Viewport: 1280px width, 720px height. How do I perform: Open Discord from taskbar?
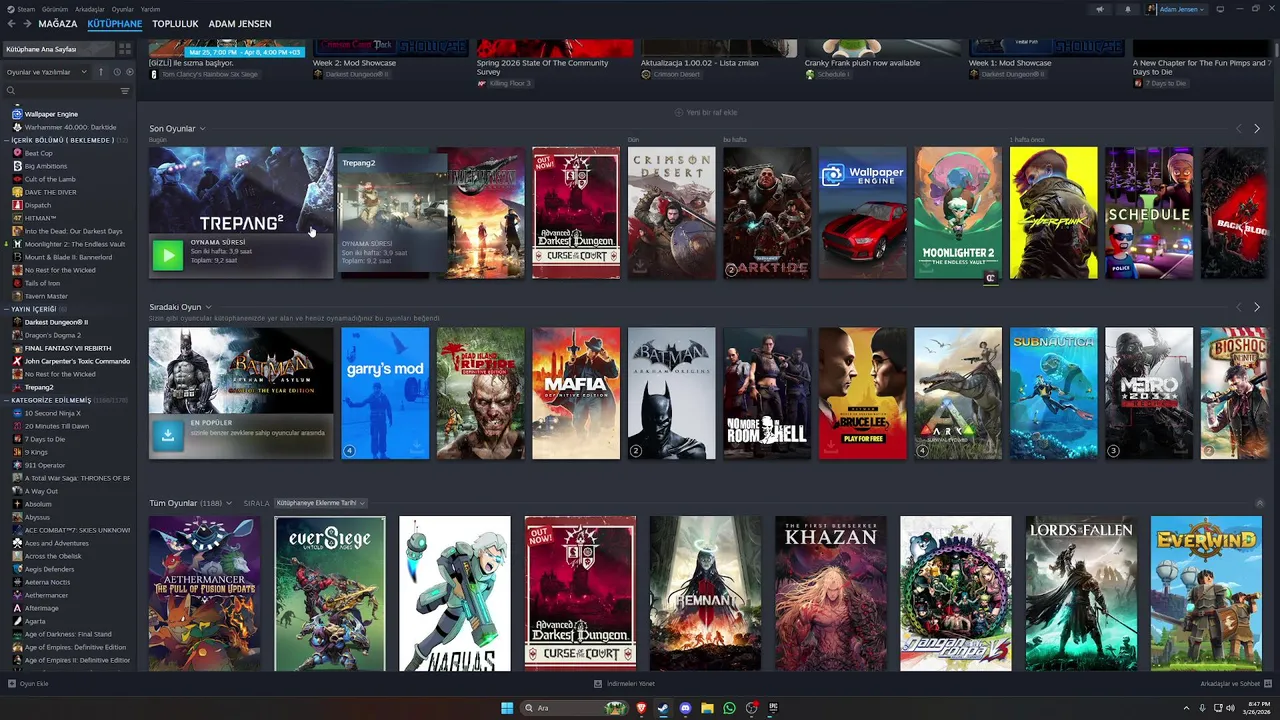coord(685,708)
